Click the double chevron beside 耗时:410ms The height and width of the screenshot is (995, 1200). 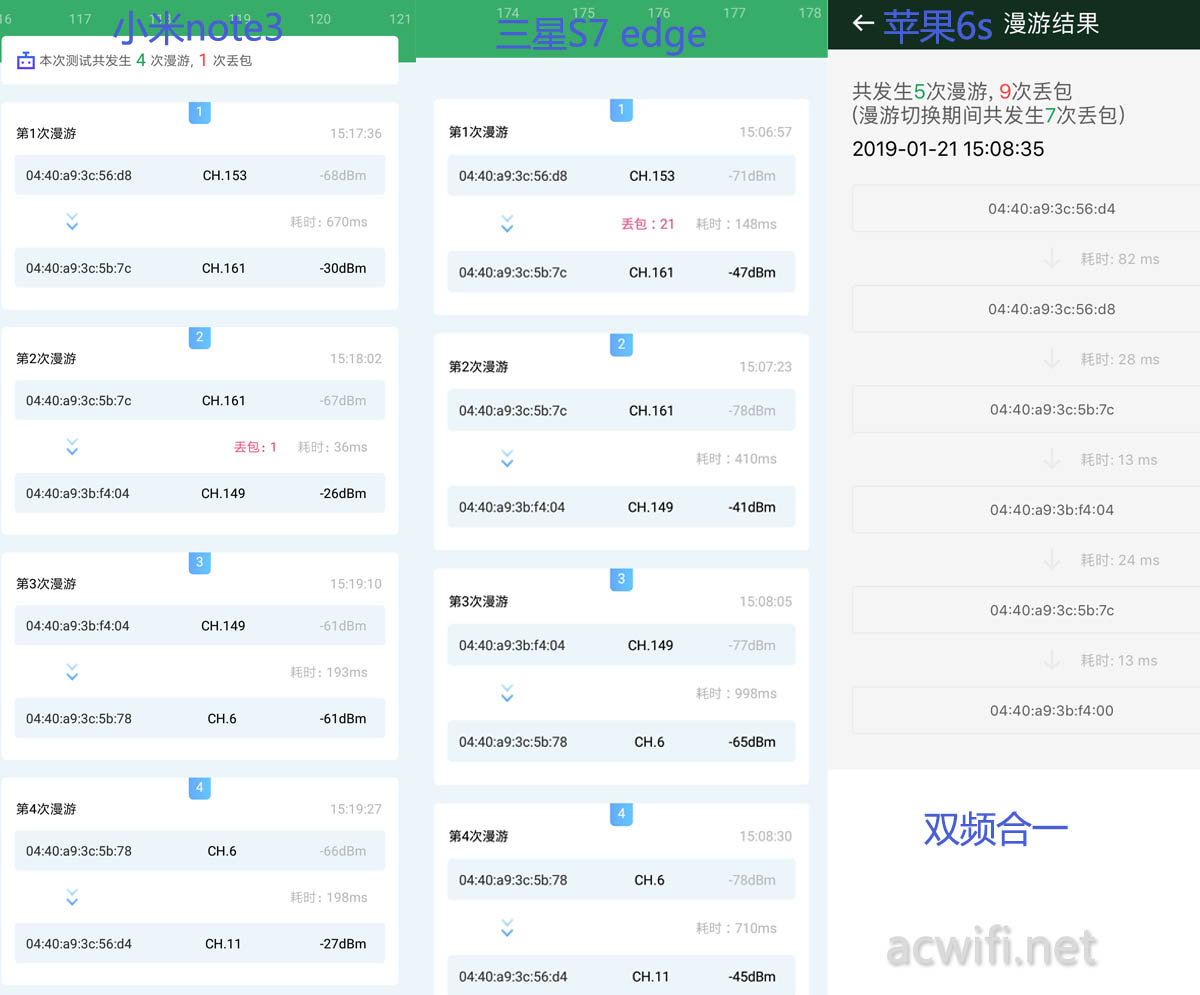tap(507, 459)
